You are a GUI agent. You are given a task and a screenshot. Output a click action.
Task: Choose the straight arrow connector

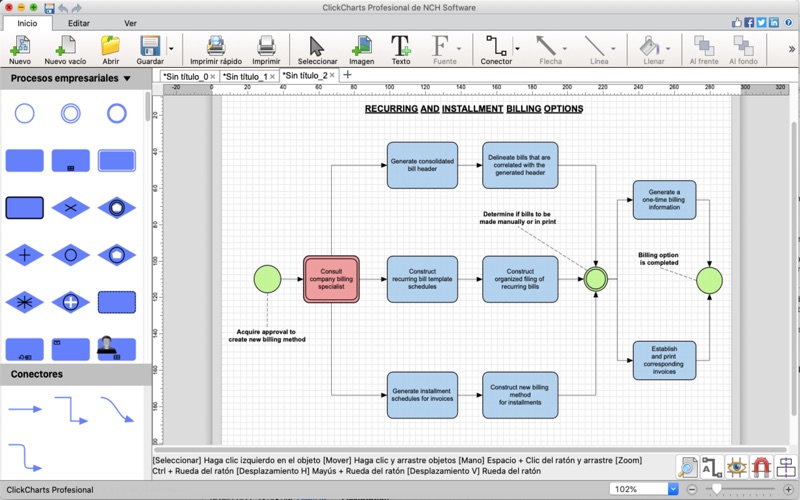pos(25,409)
